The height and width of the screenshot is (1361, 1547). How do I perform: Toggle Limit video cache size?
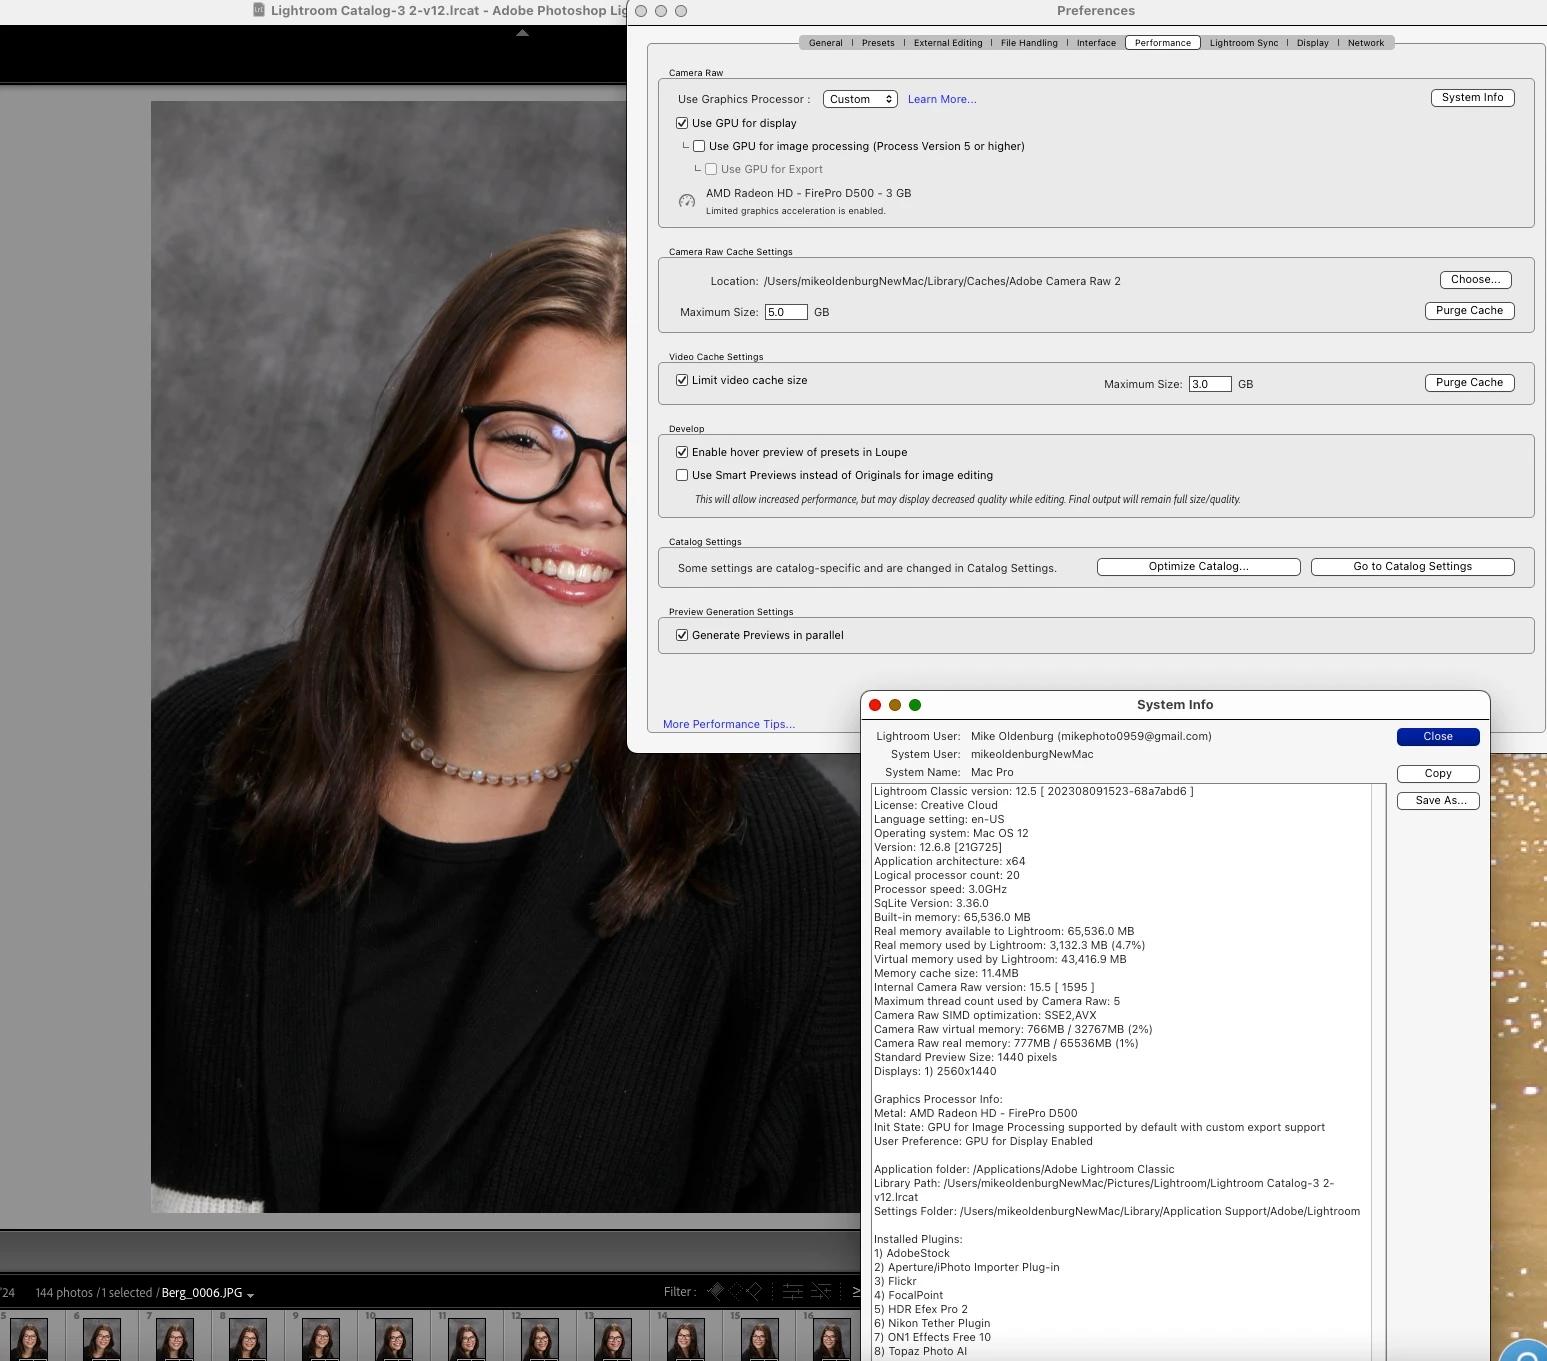point(682,380)
